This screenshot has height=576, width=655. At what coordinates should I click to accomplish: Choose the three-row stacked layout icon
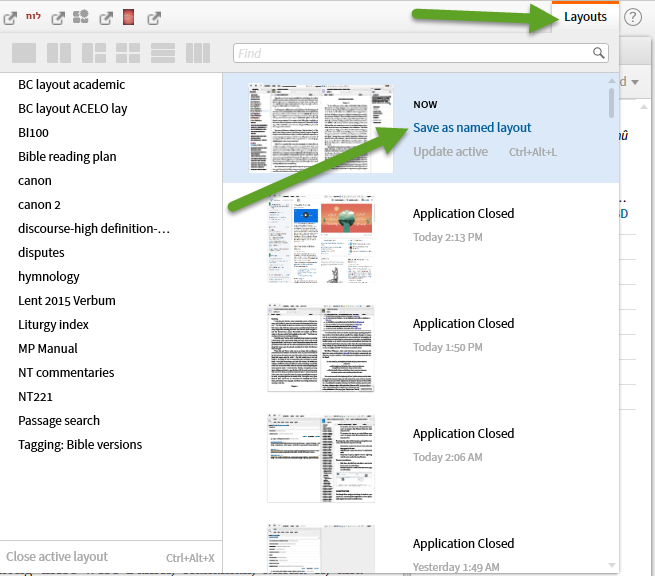tap(163, 53)
